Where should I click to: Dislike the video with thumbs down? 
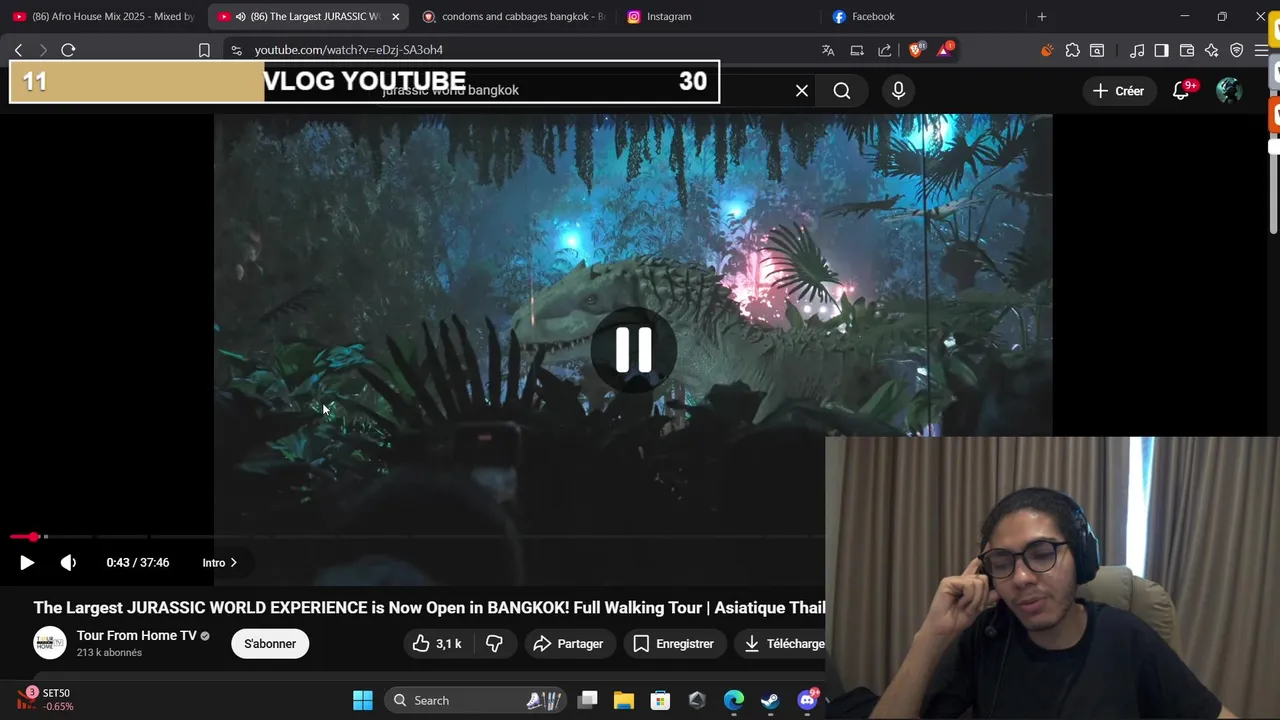point(495,644)
